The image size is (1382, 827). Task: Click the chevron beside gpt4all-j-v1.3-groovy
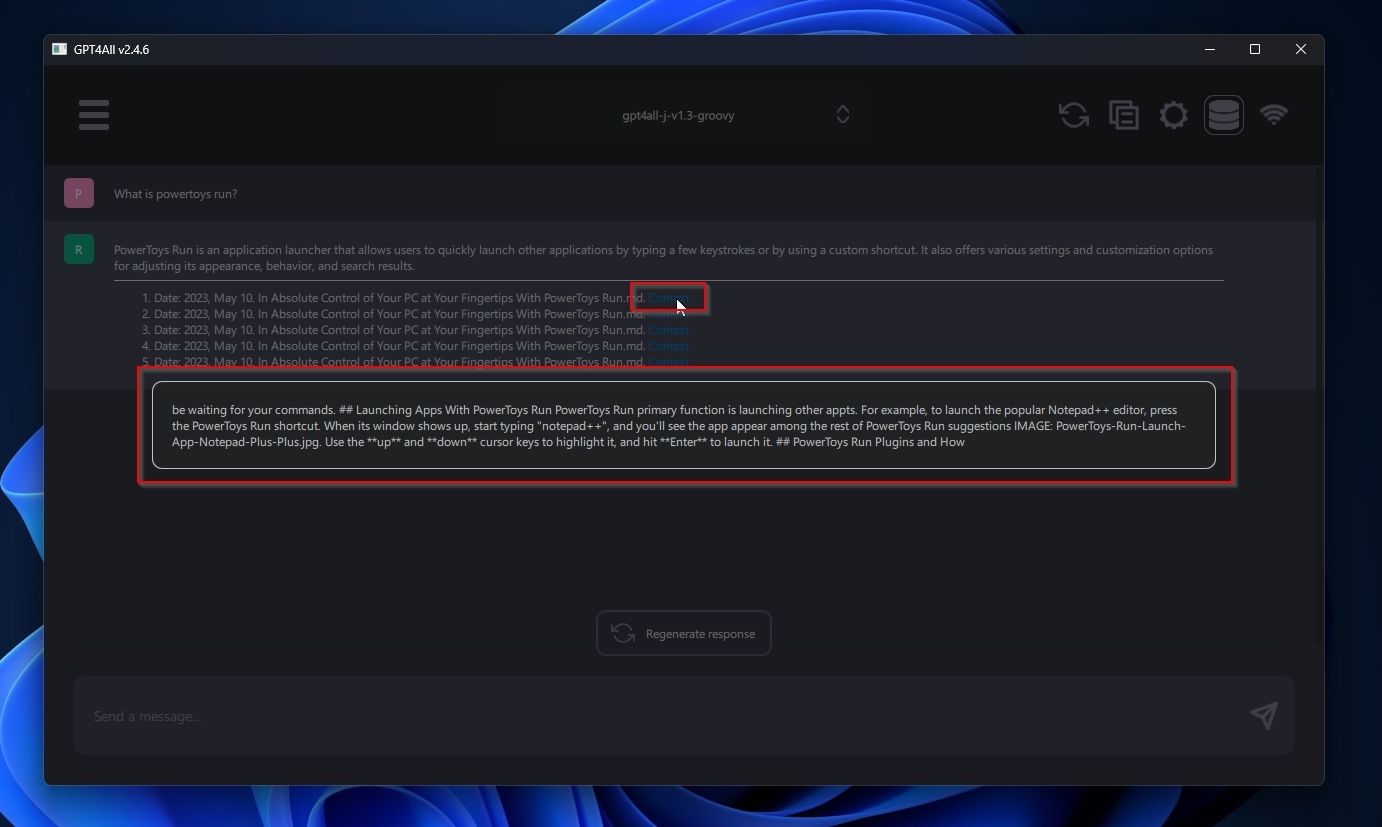[x=842, y=114]
